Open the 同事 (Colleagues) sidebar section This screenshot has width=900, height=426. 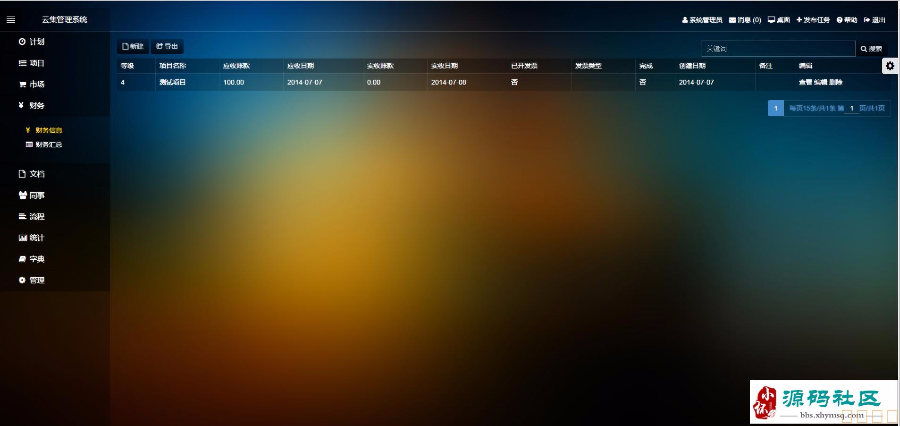(32, 195)
